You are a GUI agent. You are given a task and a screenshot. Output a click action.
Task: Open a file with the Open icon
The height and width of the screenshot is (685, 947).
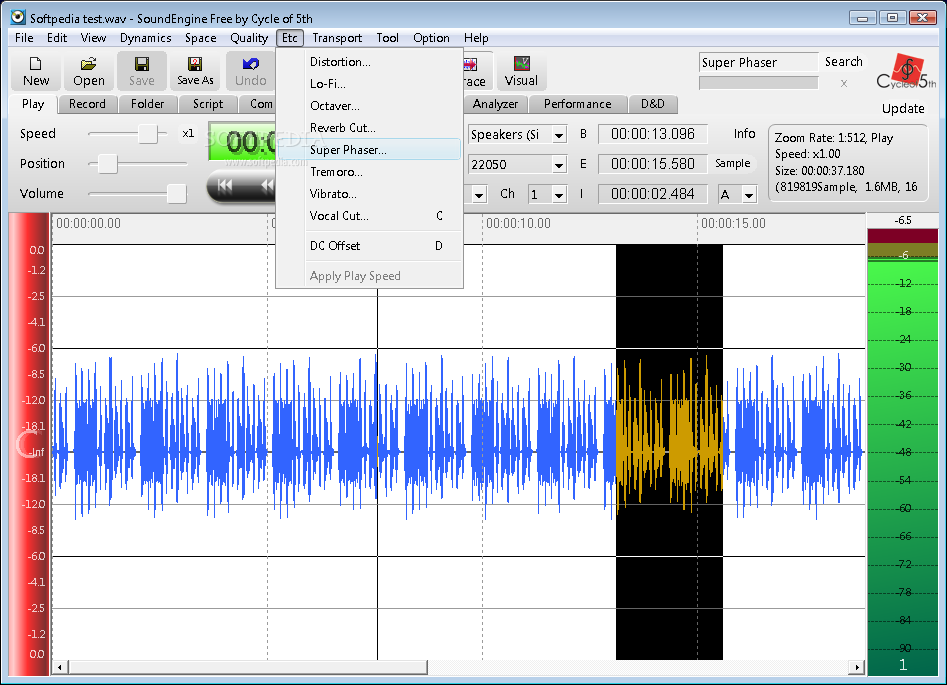click(89, 71)
